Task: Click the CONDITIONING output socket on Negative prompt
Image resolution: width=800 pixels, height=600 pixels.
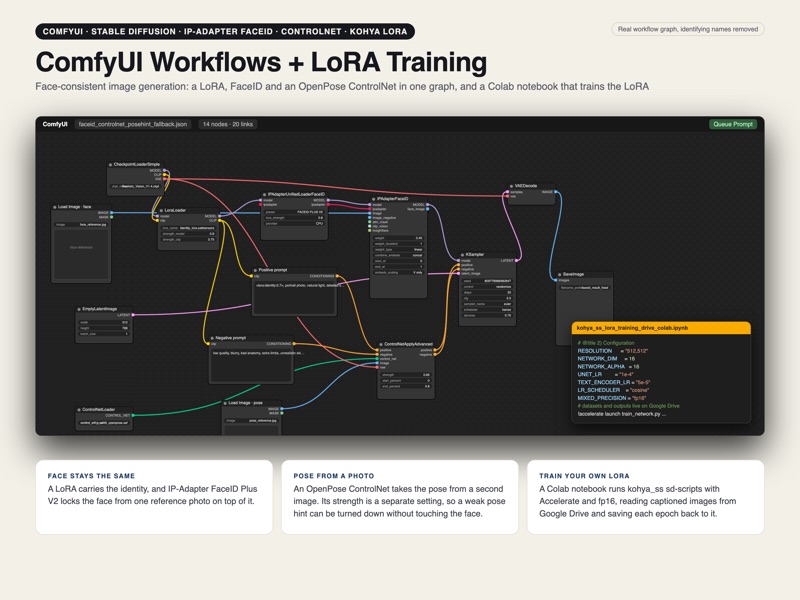Action: coord(294,344)
